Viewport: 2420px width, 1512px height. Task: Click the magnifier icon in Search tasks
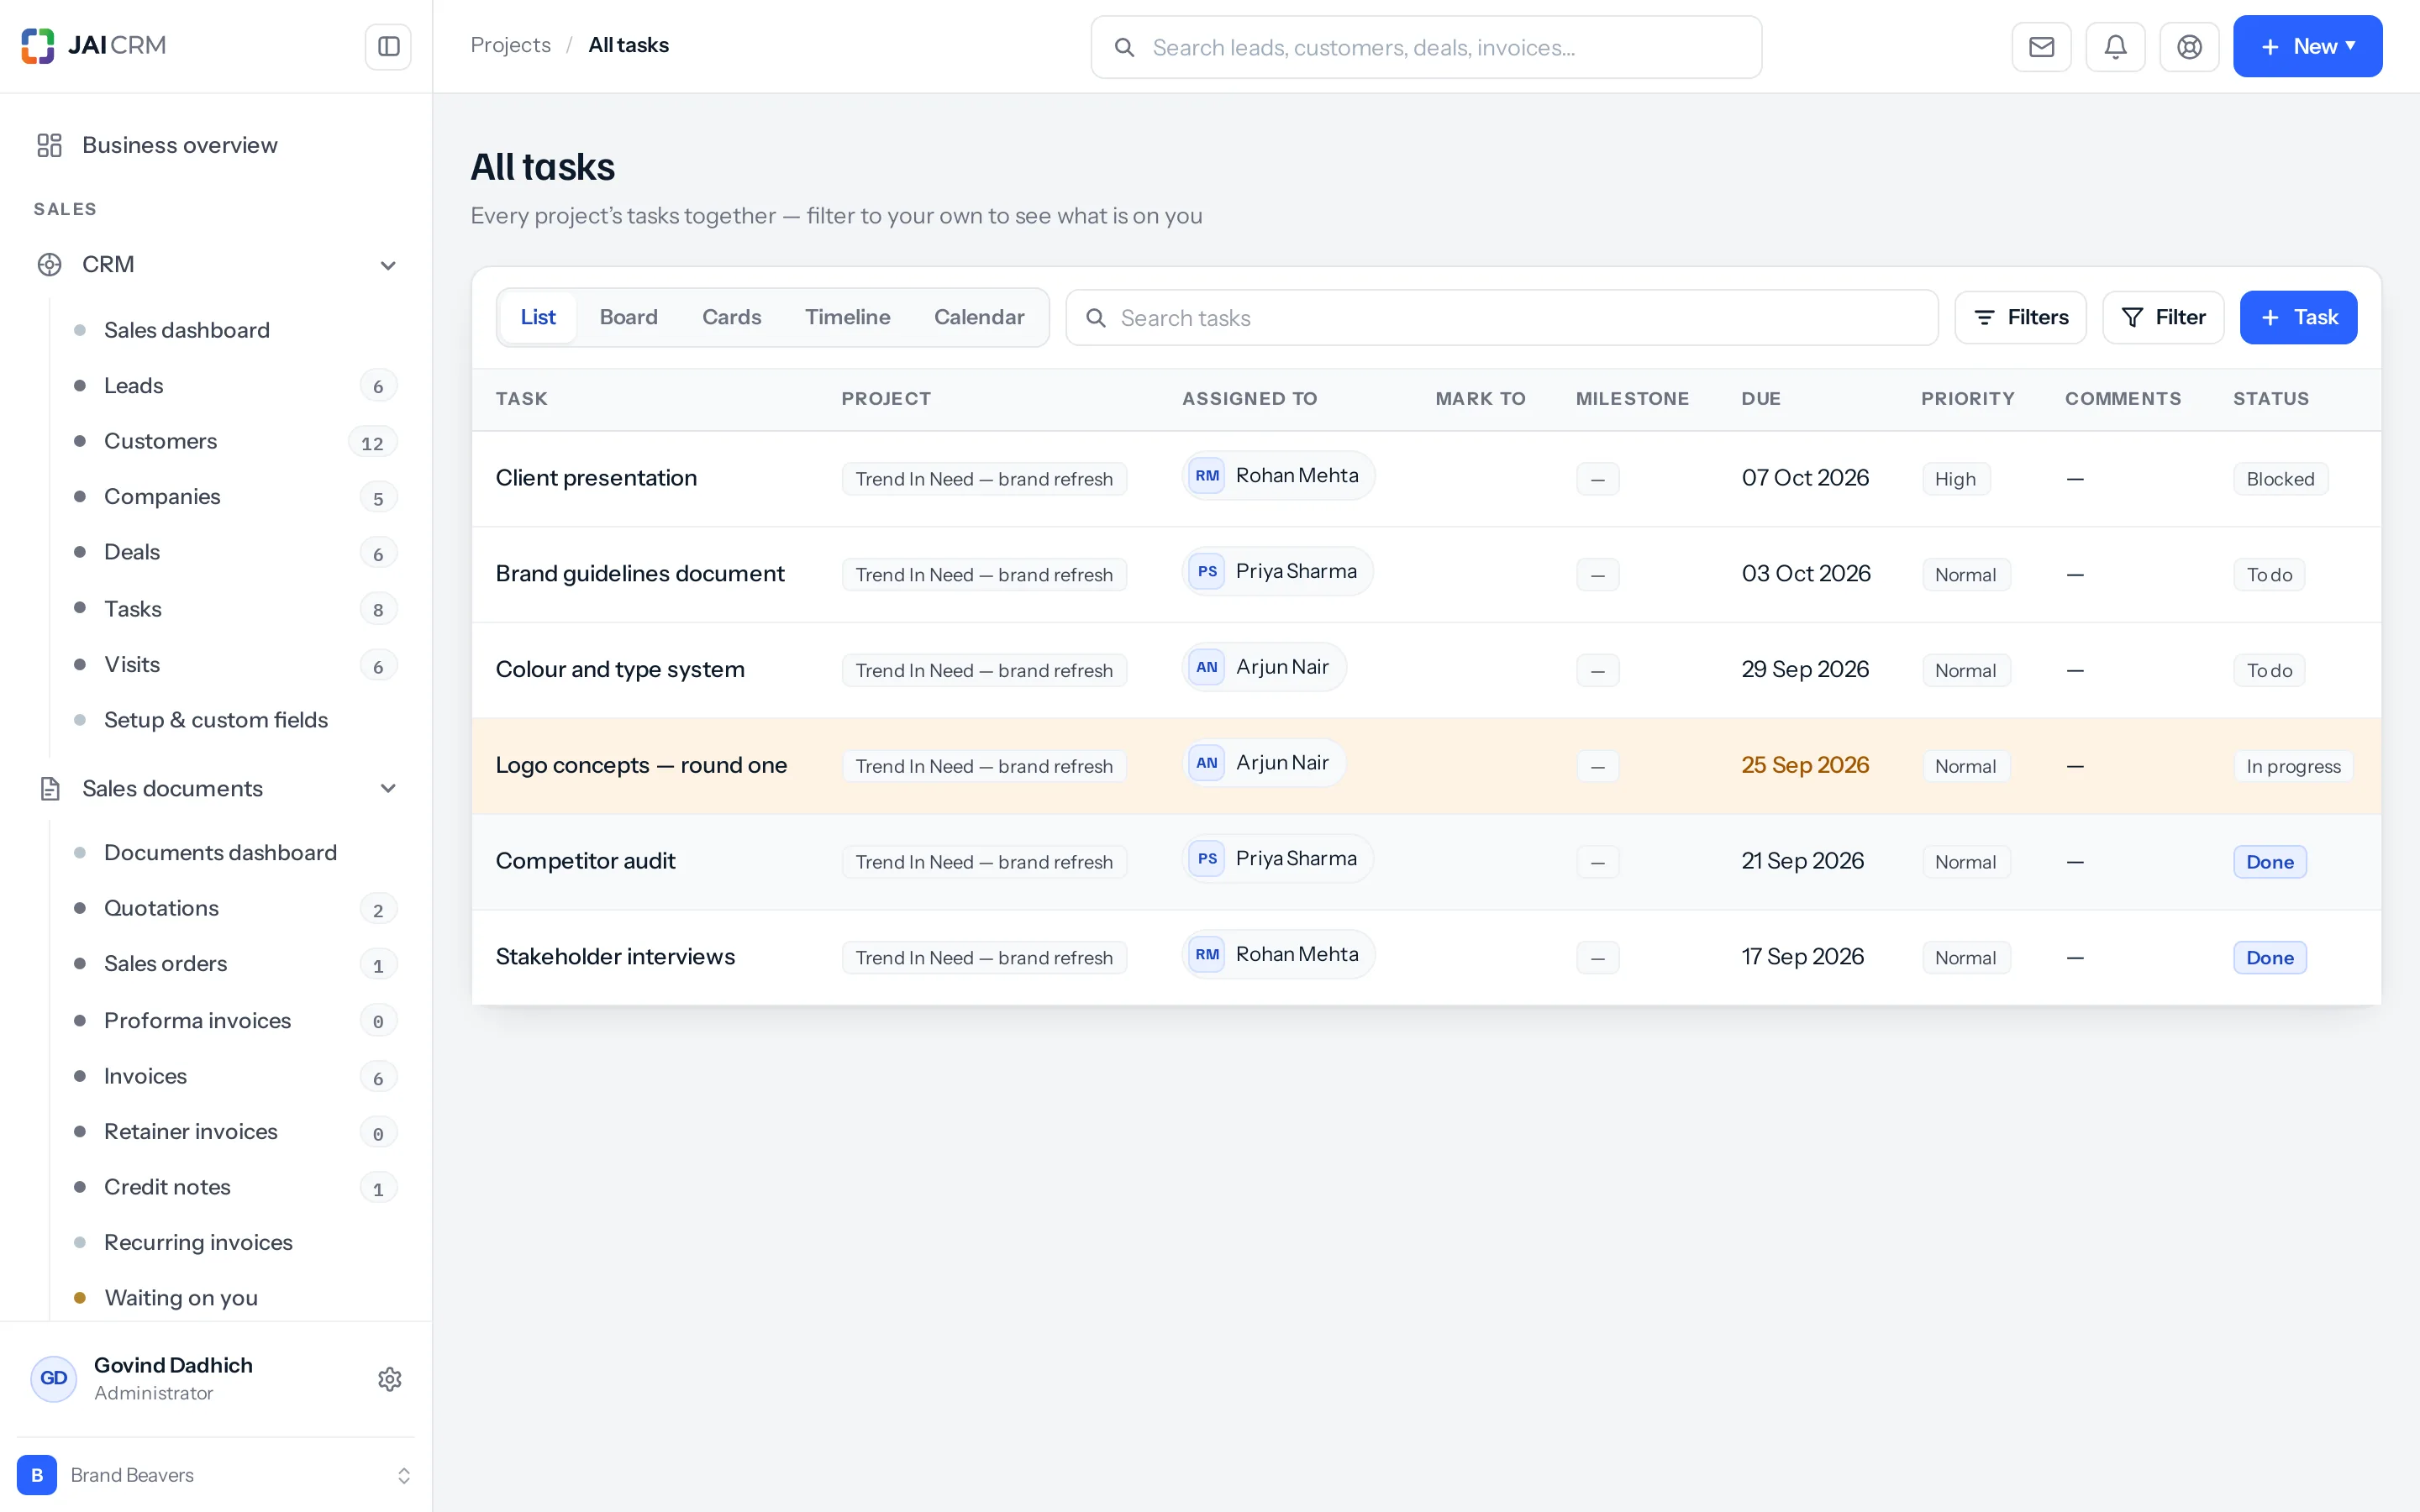[x=1096, y=318]
